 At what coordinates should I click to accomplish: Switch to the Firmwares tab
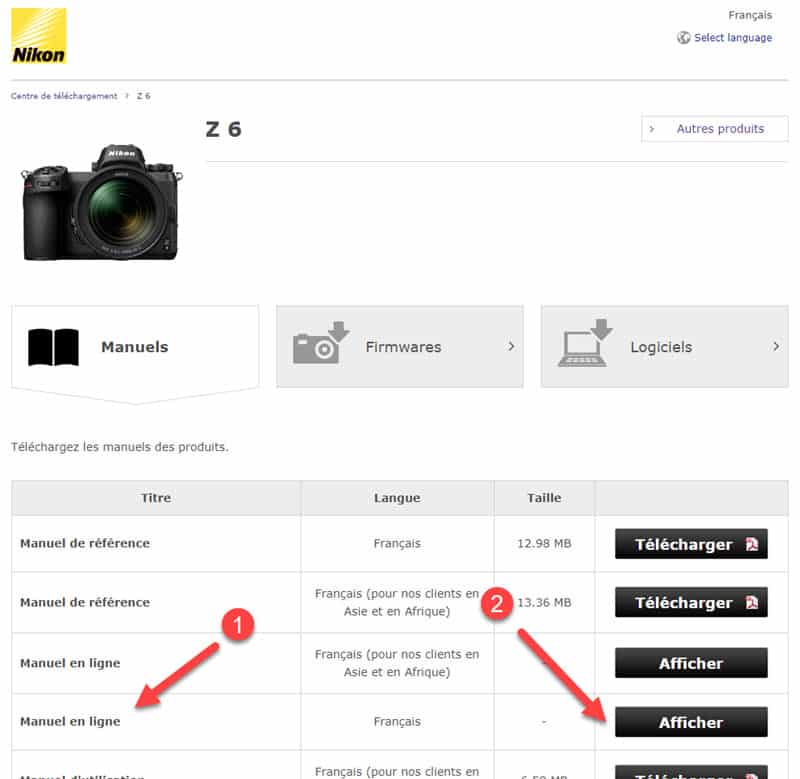[399, 347]
